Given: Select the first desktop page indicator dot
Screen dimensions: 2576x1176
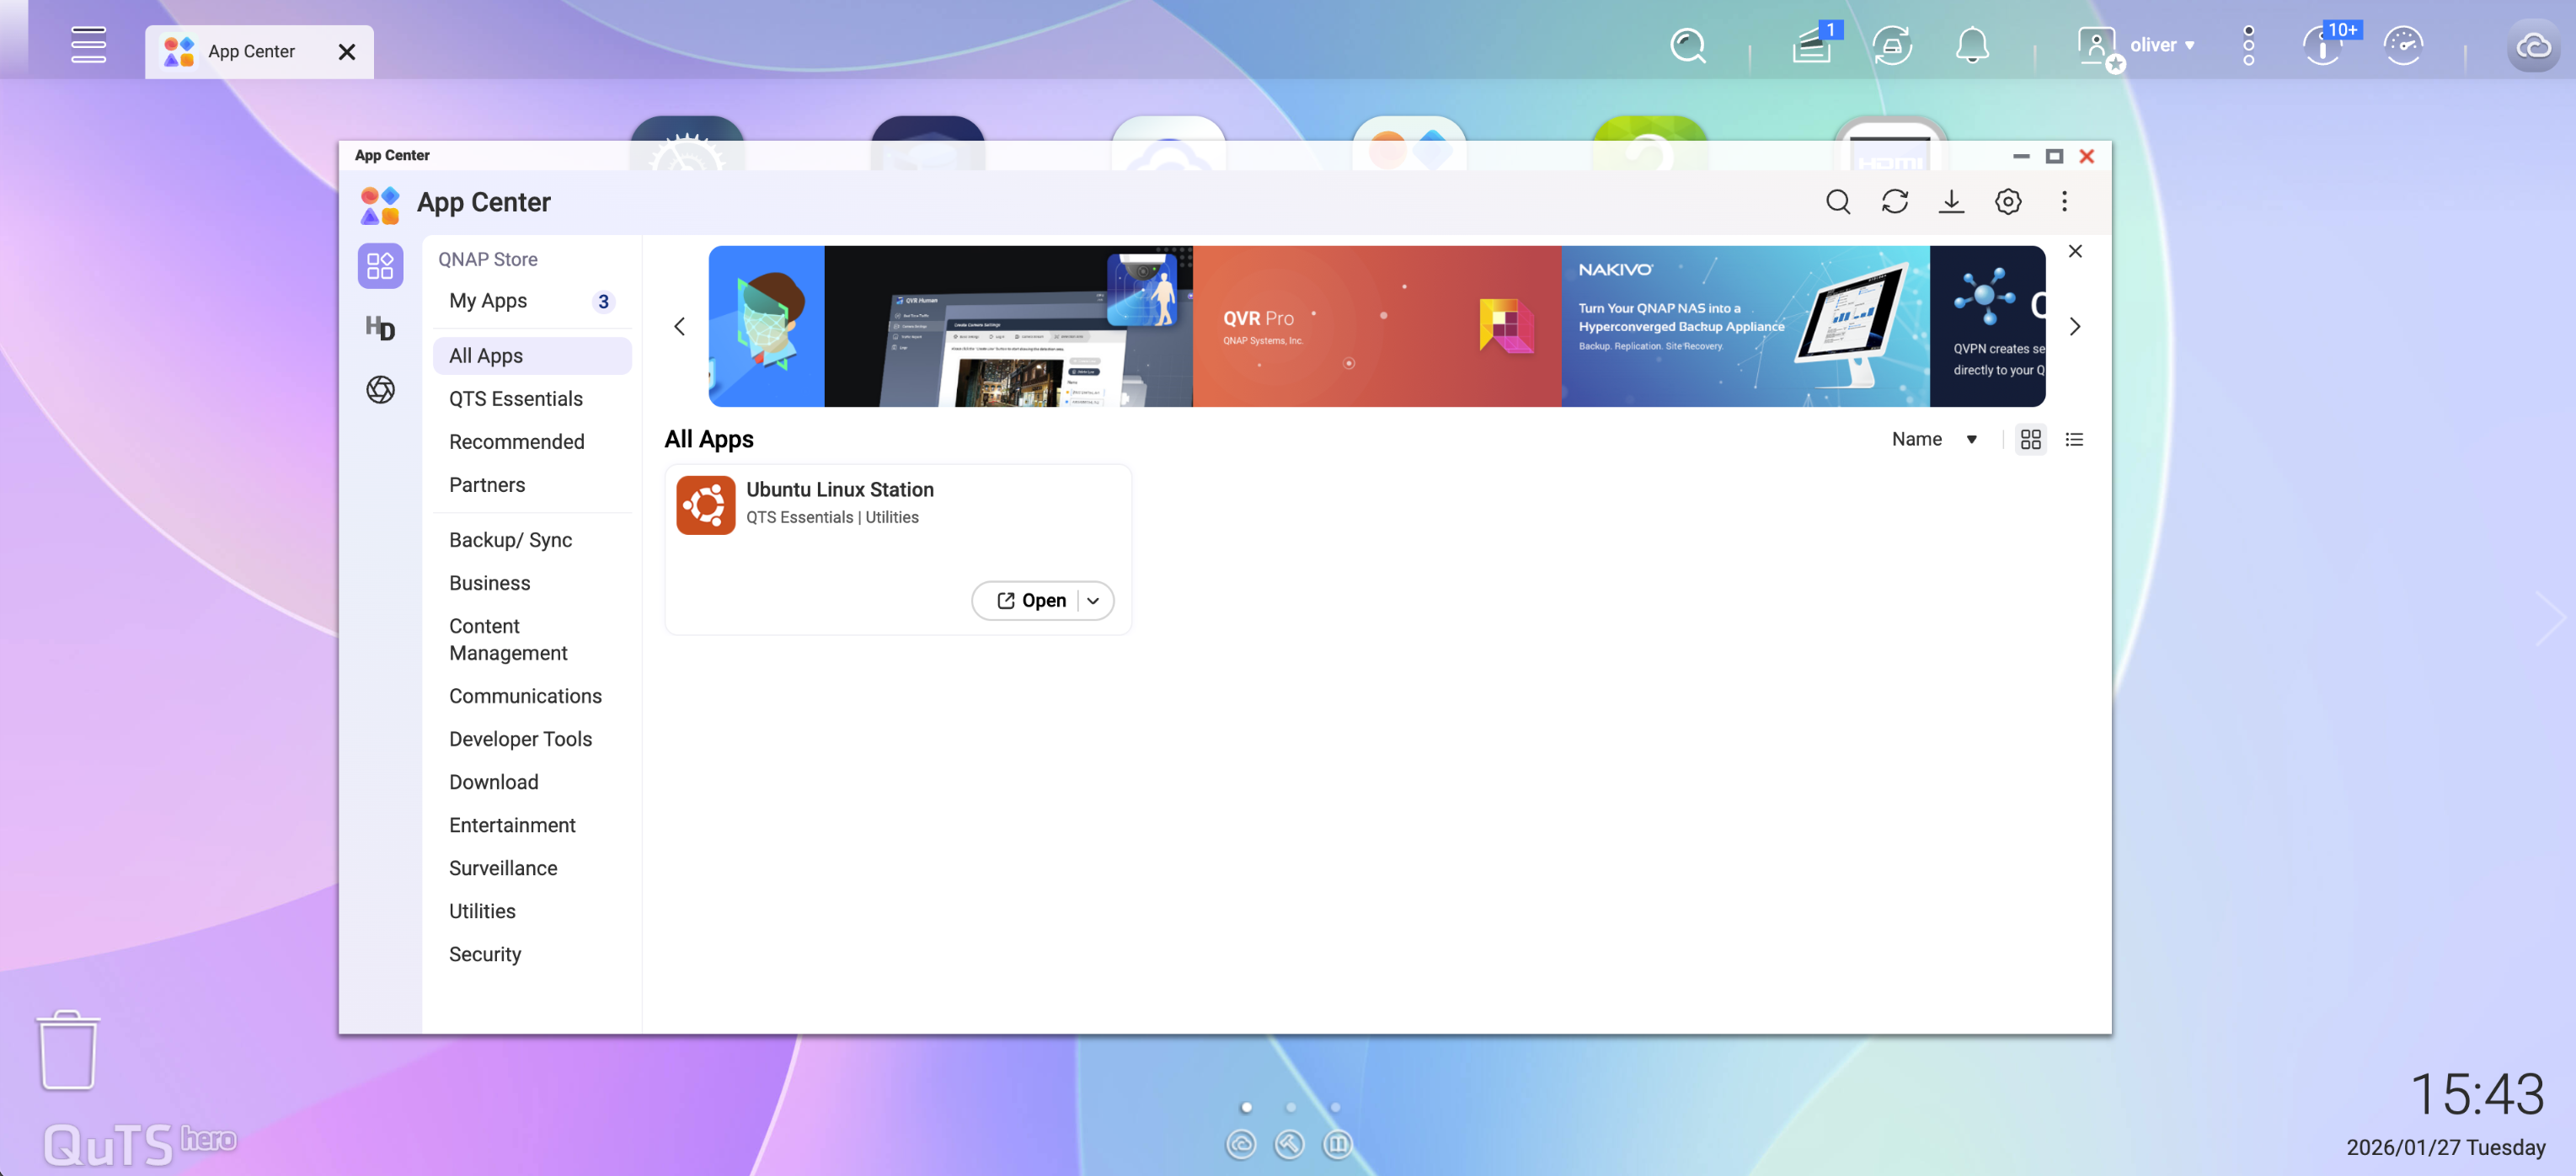Looking at the screenshot, I should [1246, 1107].
